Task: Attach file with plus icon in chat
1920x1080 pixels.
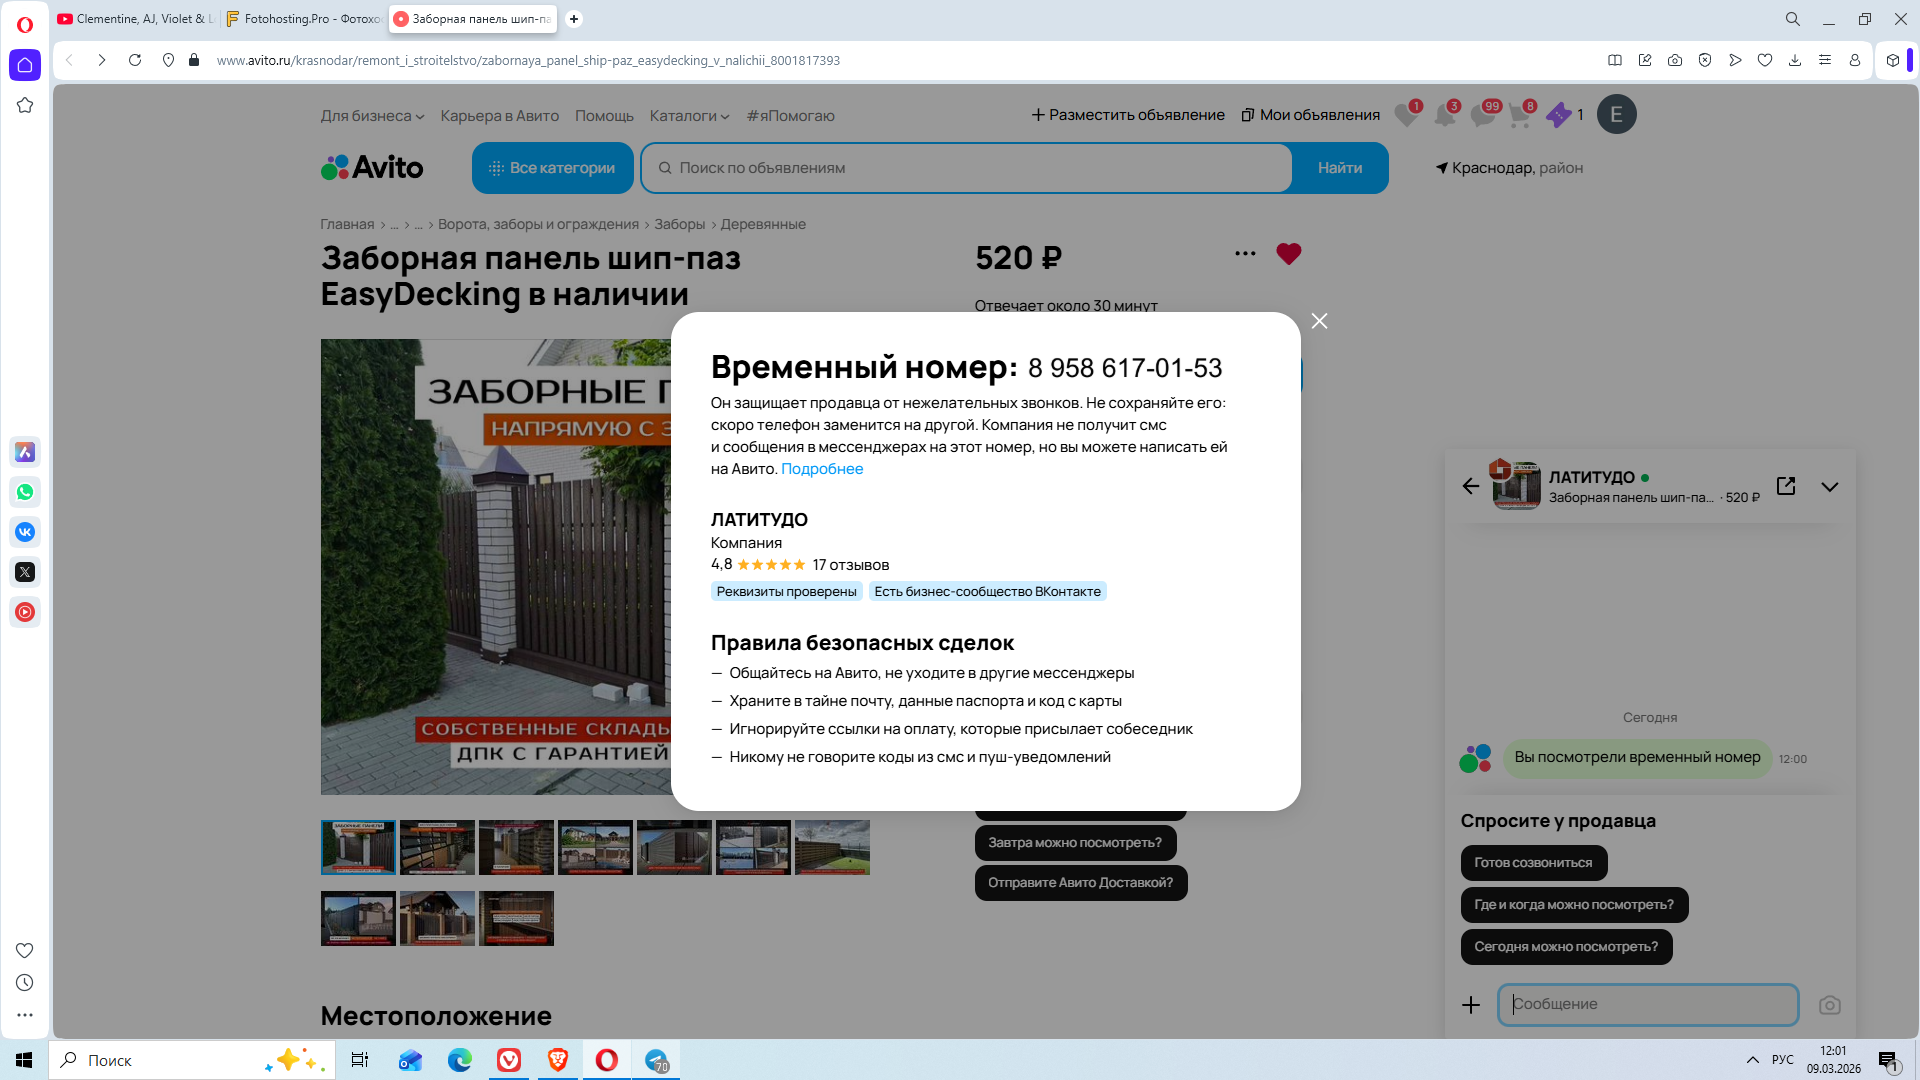Action: 1470,1005
